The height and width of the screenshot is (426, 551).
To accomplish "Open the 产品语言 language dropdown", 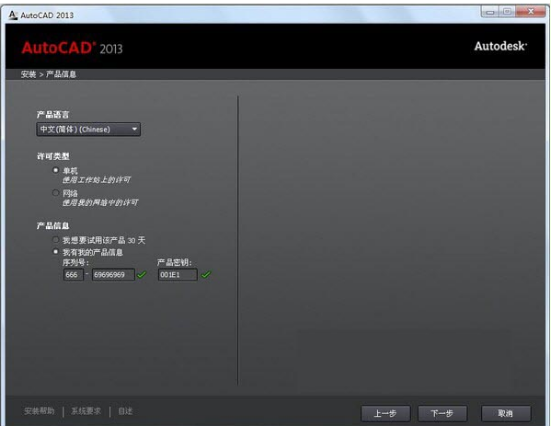I will pyautogui.click(x=88, y=129).
